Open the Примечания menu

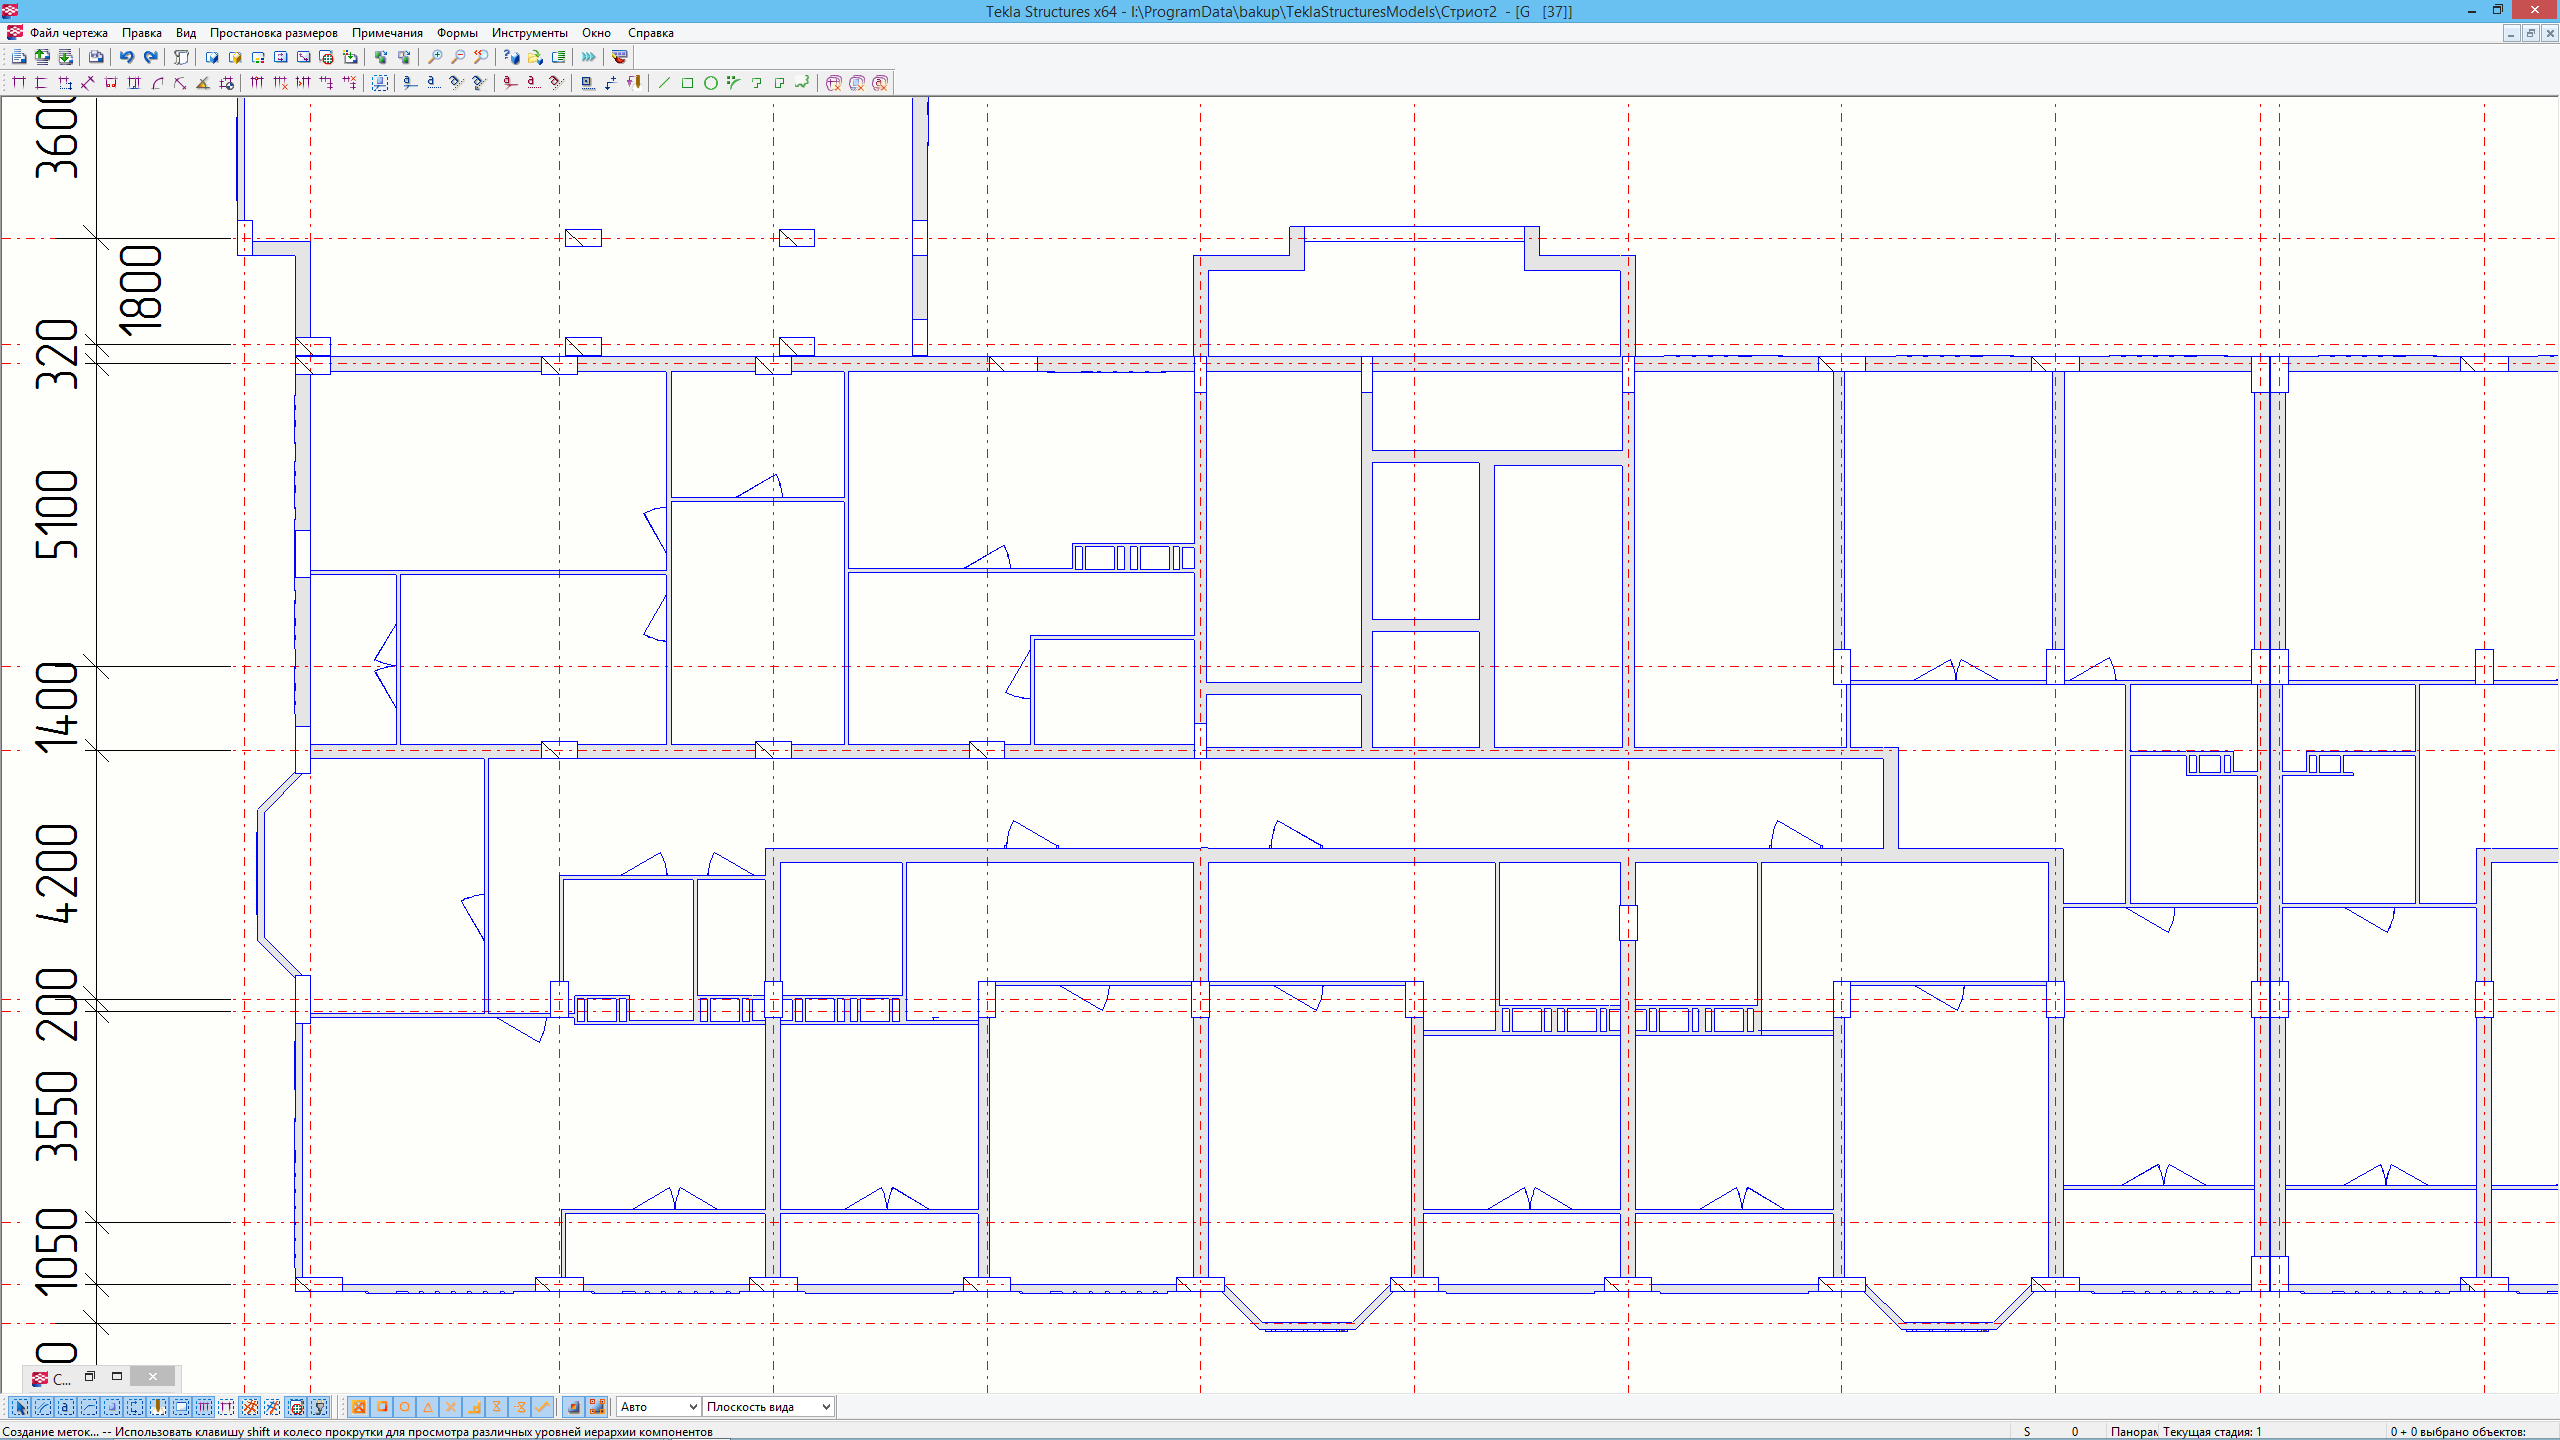(387, 33)
